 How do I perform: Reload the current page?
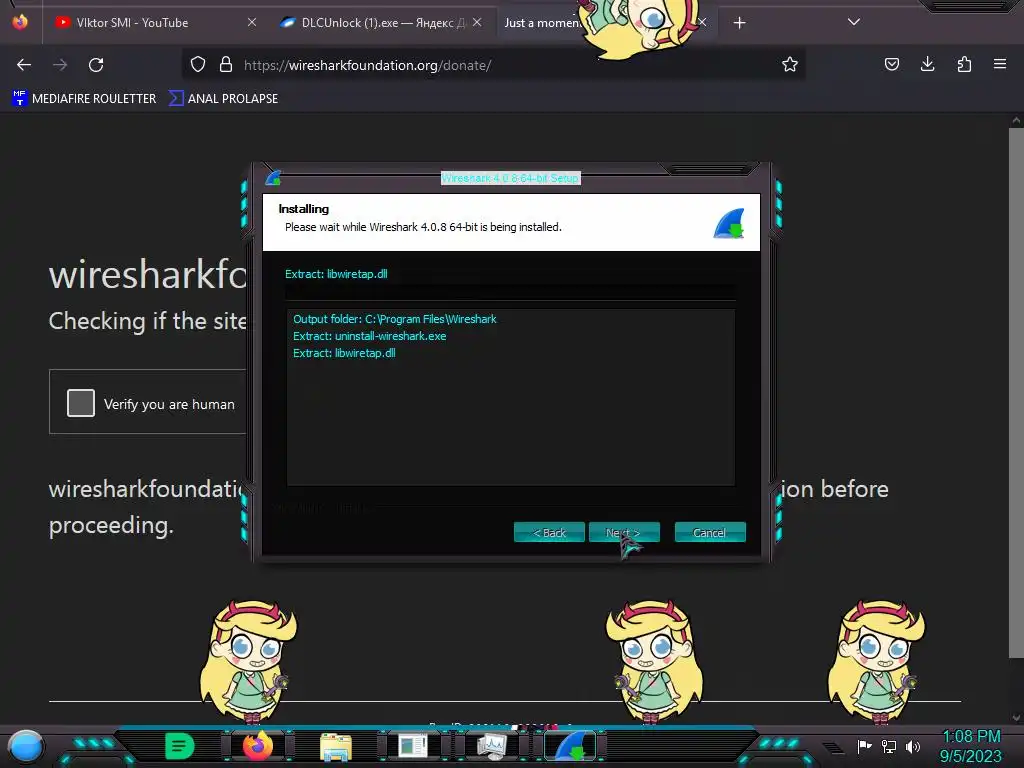tap(96, 65)
